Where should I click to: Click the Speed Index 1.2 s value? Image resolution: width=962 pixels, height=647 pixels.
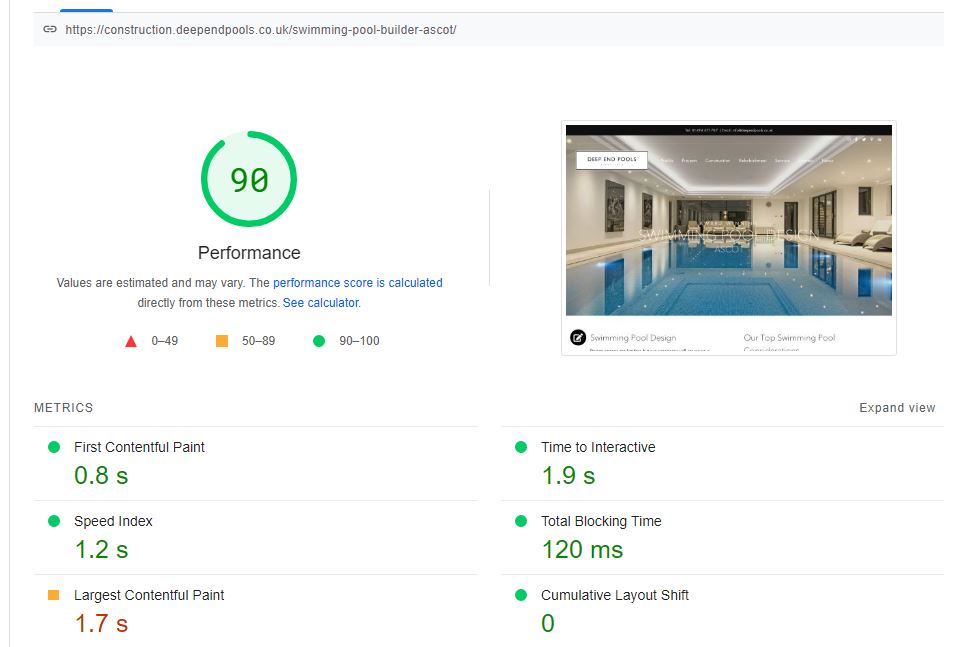tap(101, 550)
